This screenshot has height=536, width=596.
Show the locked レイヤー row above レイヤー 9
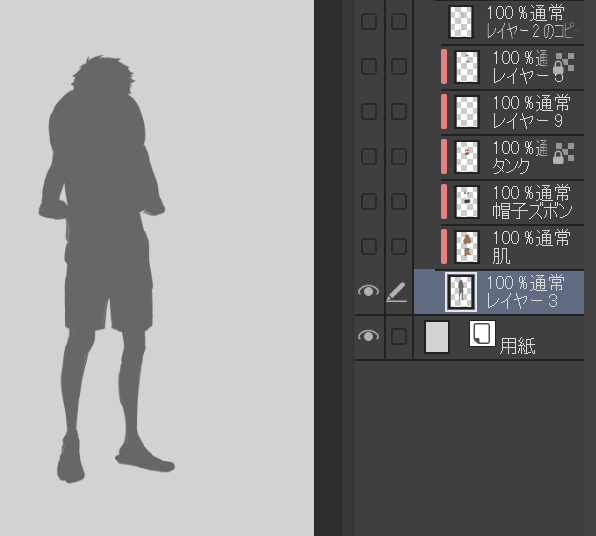(369, 66)
